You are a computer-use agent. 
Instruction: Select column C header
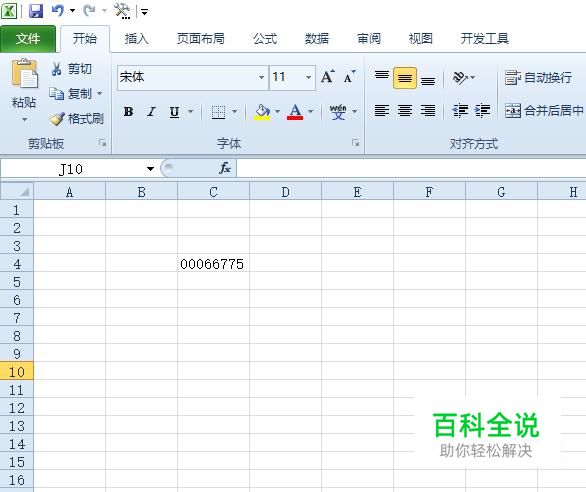click(213, 192)
